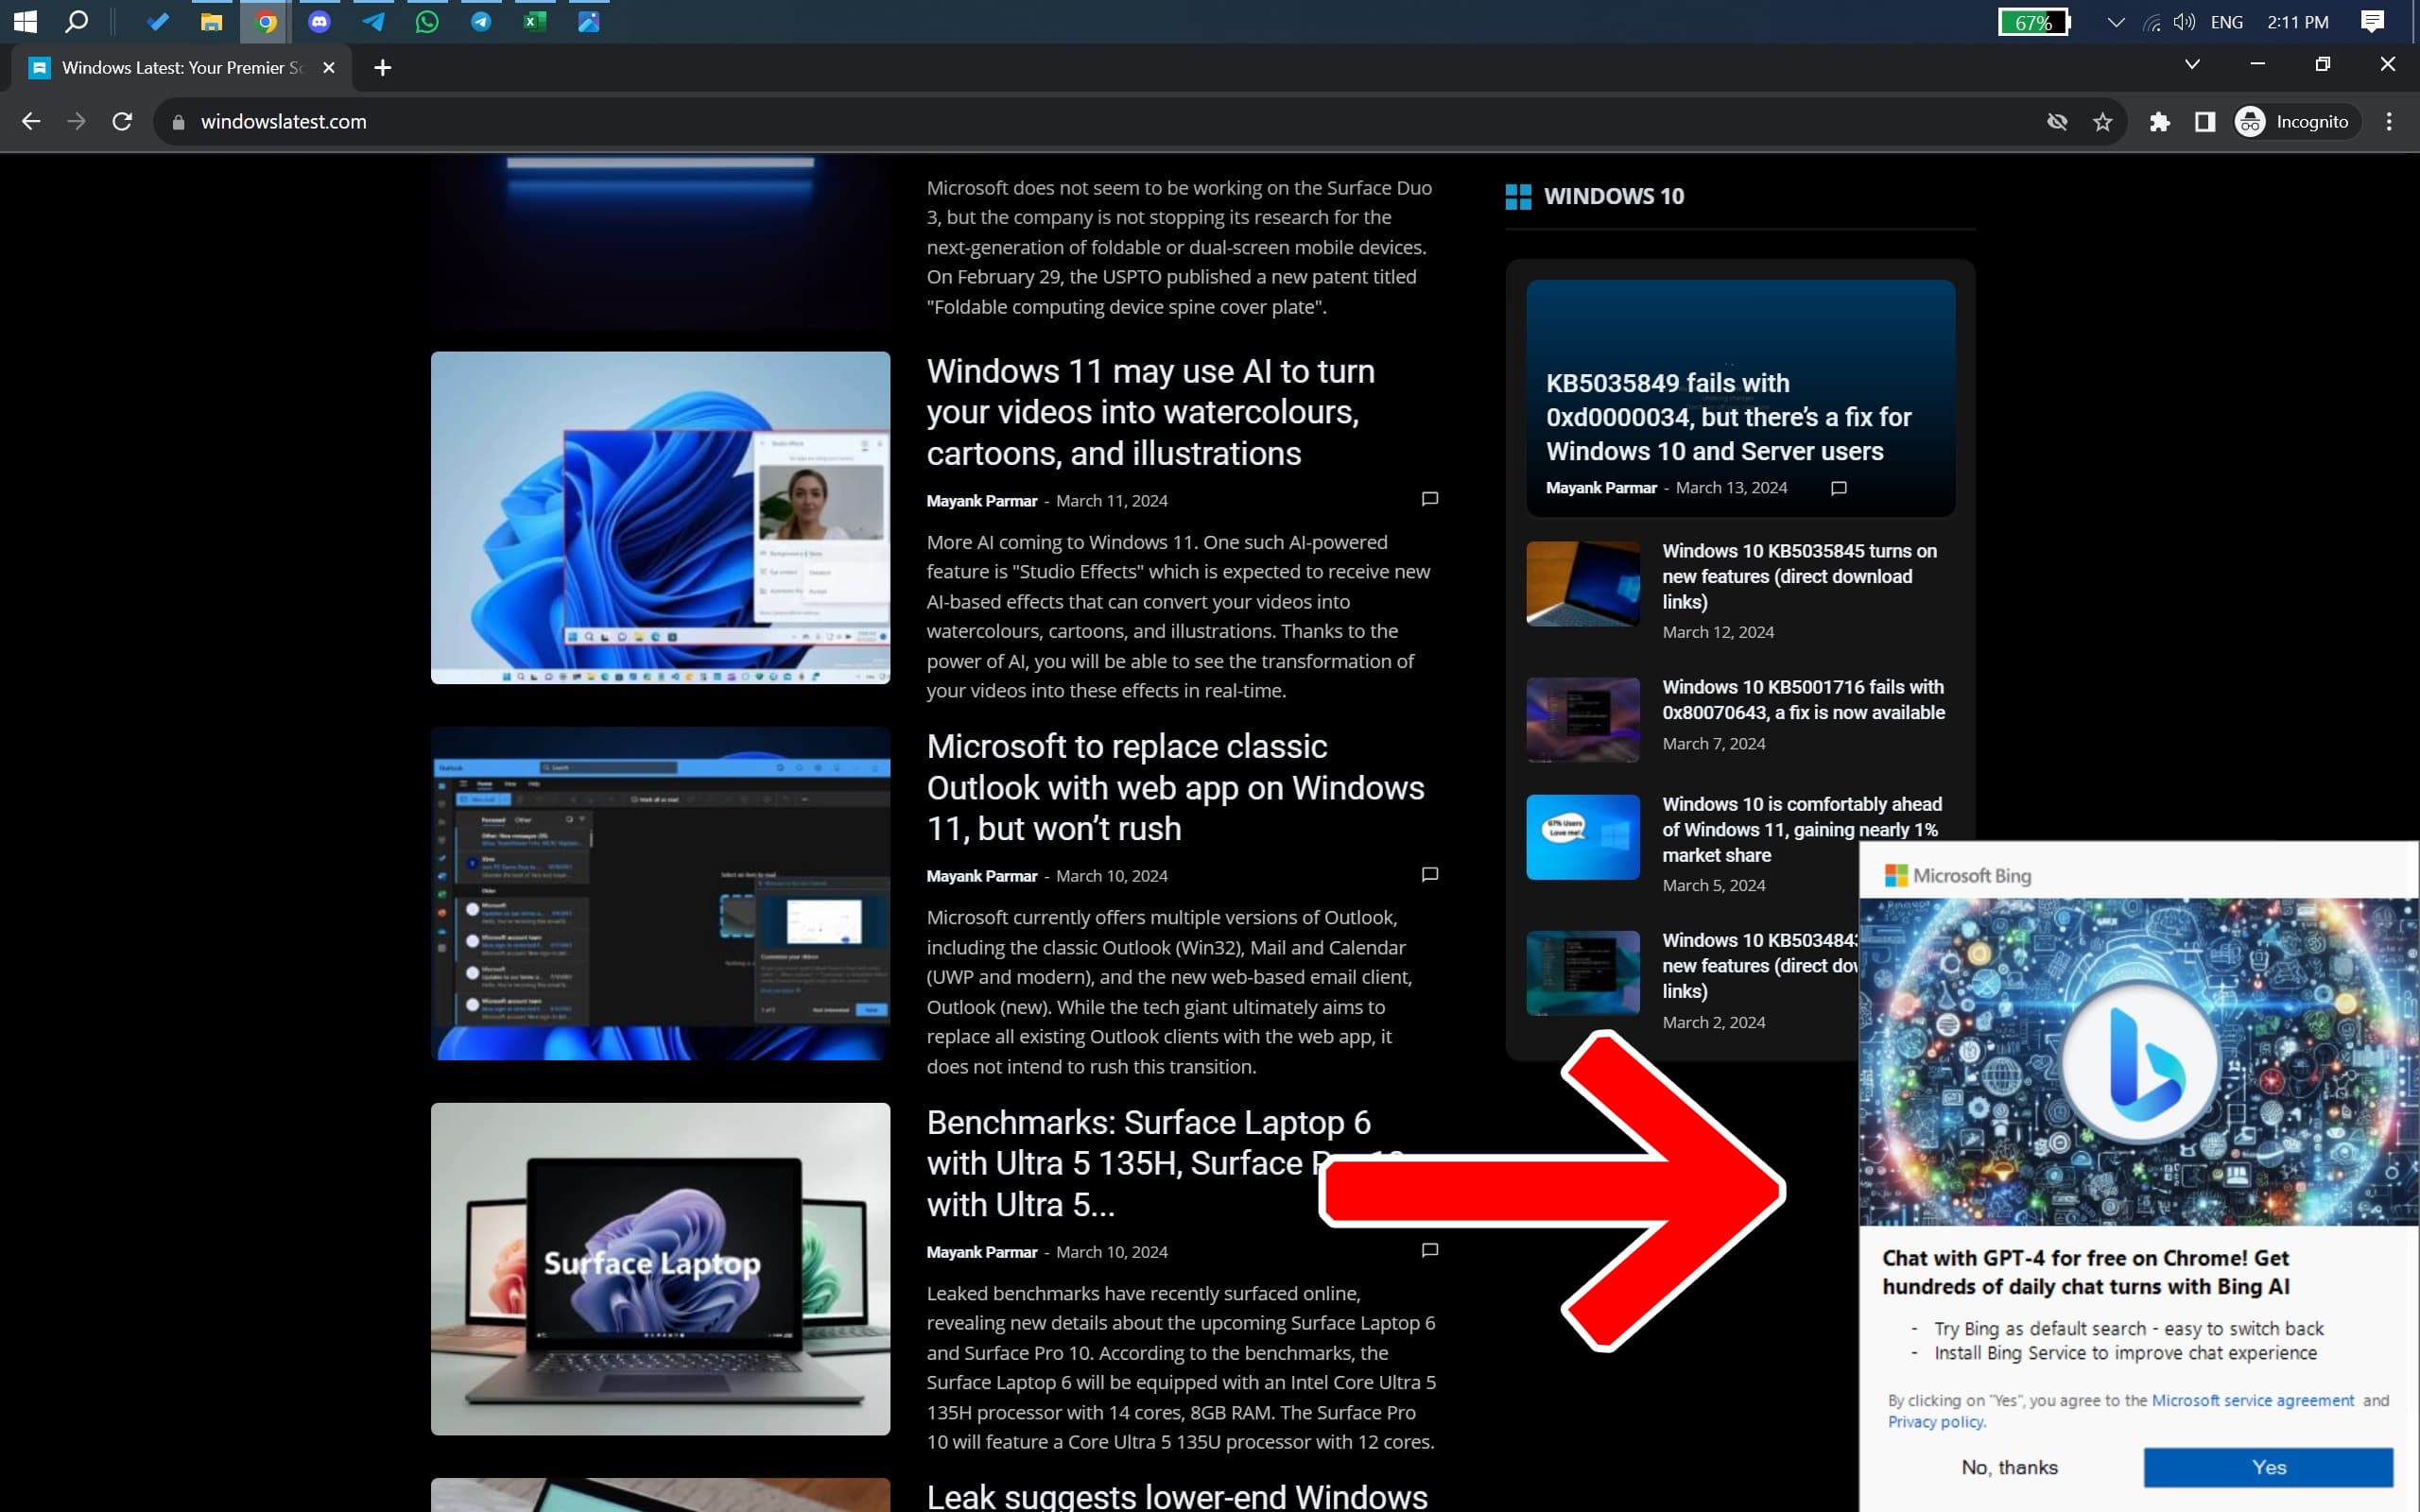Show hidden system tray icons

tap(2115, 22)
